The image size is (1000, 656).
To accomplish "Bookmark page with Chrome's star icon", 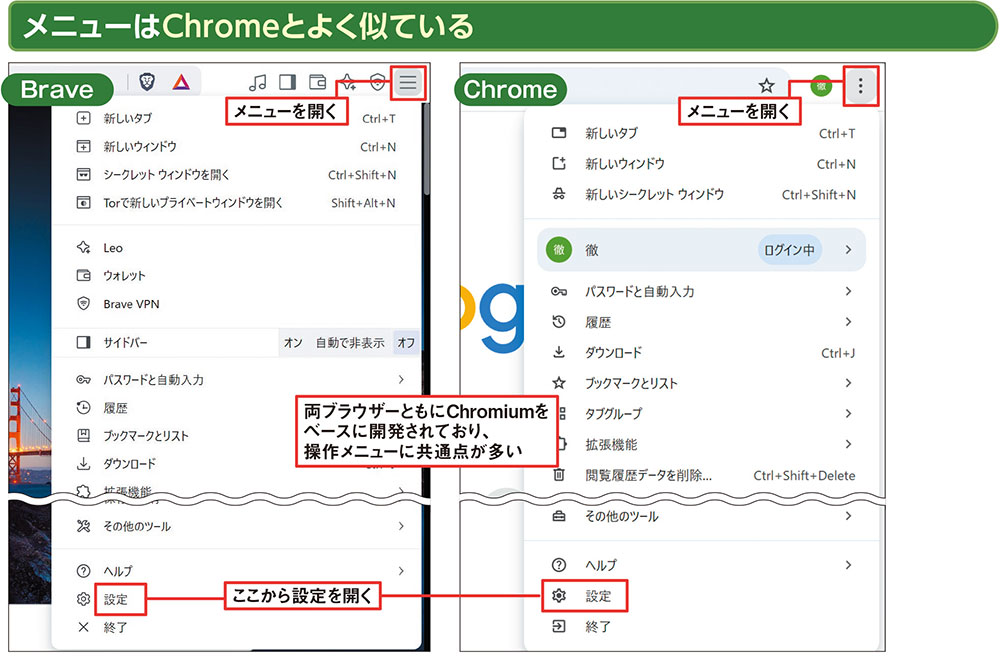I will (x=766, y=86).
